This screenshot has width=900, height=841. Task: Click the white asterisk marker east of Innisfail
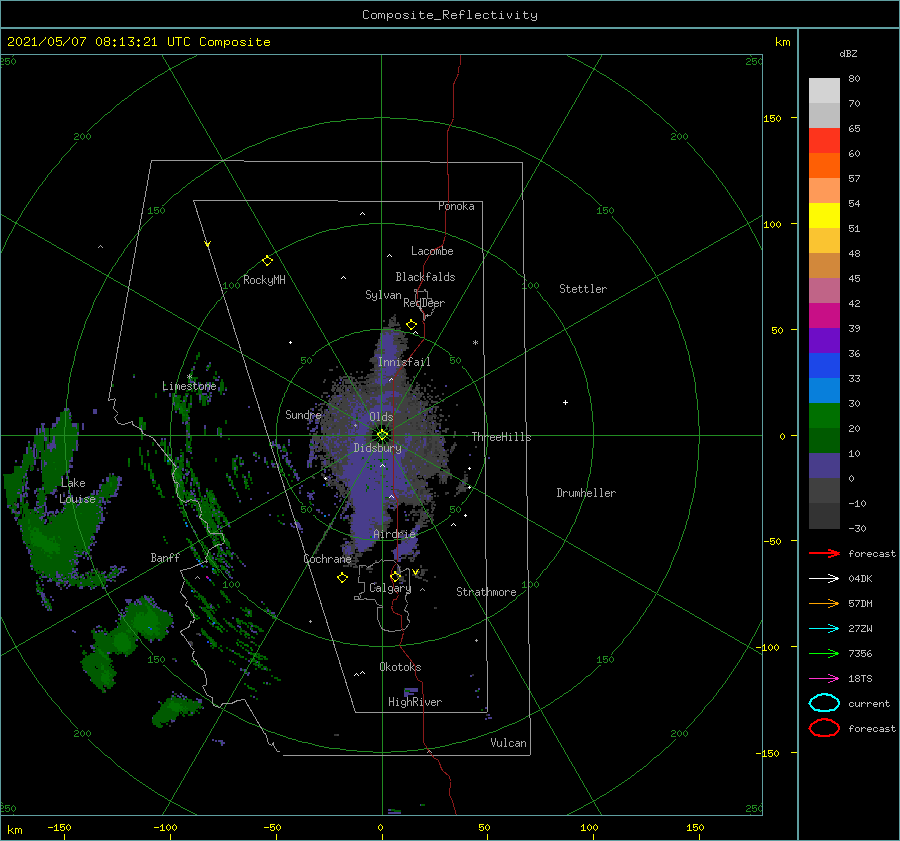coord(475,343)
